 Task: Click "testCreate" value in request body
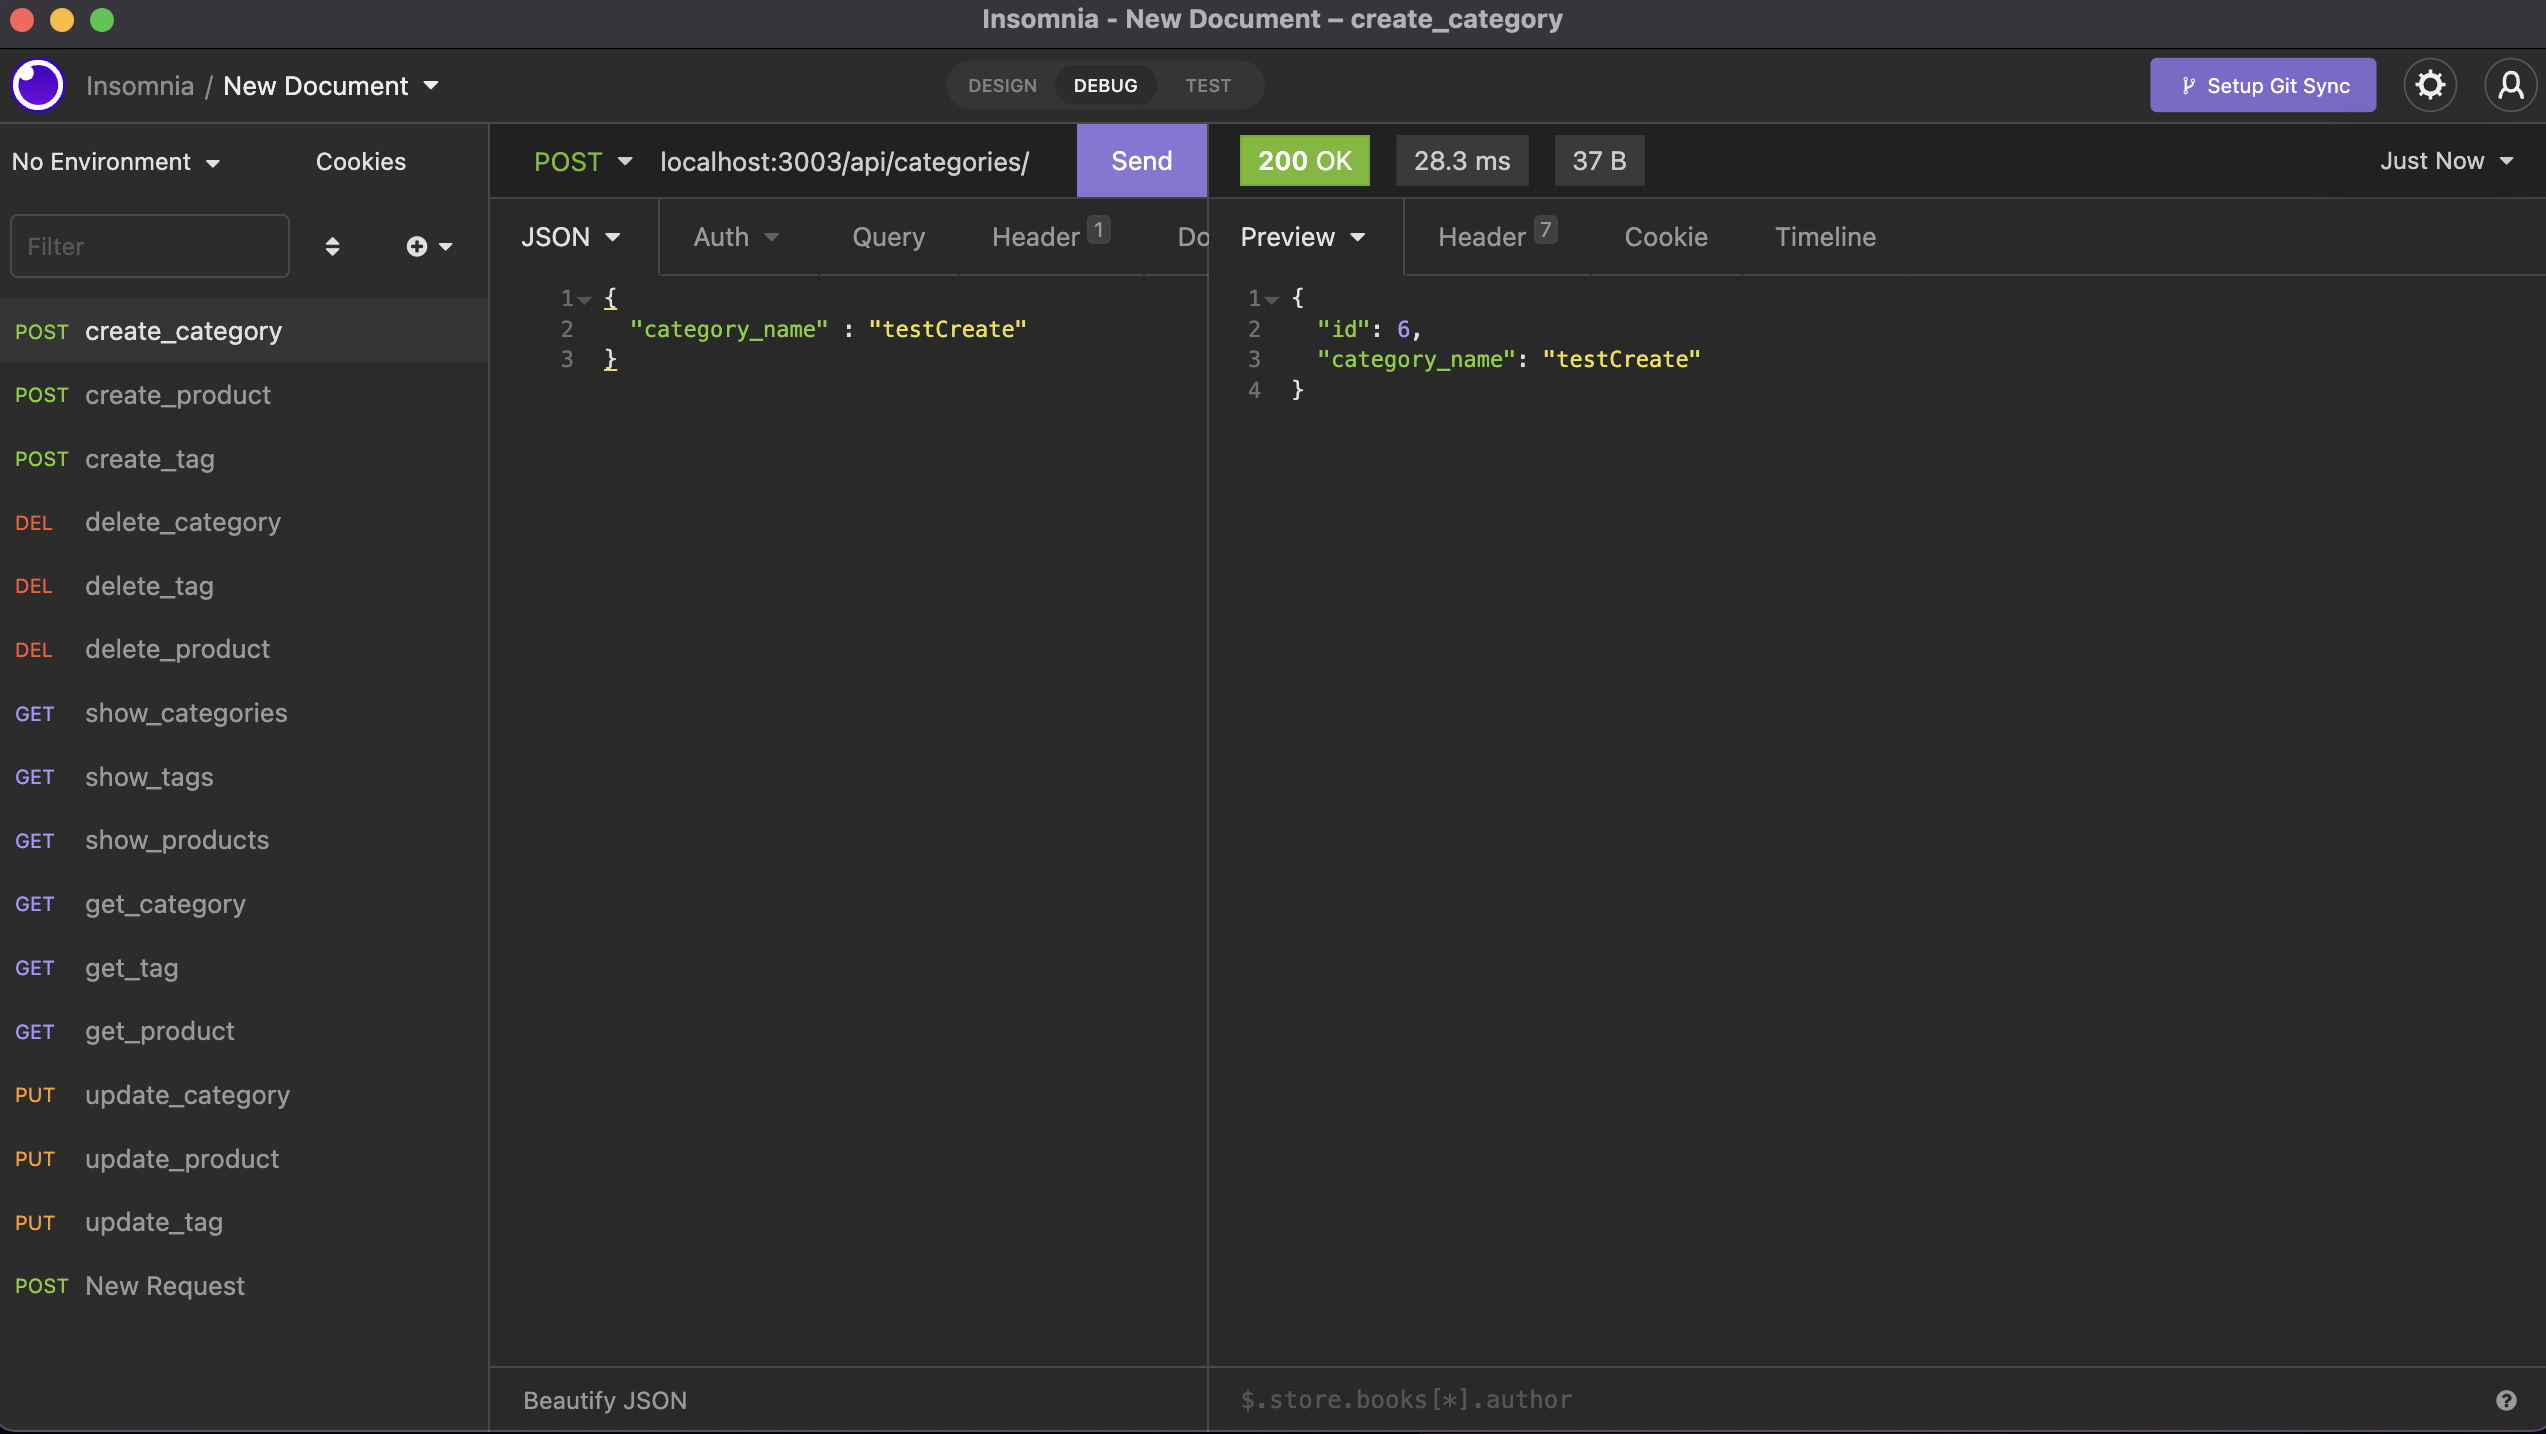947,329
